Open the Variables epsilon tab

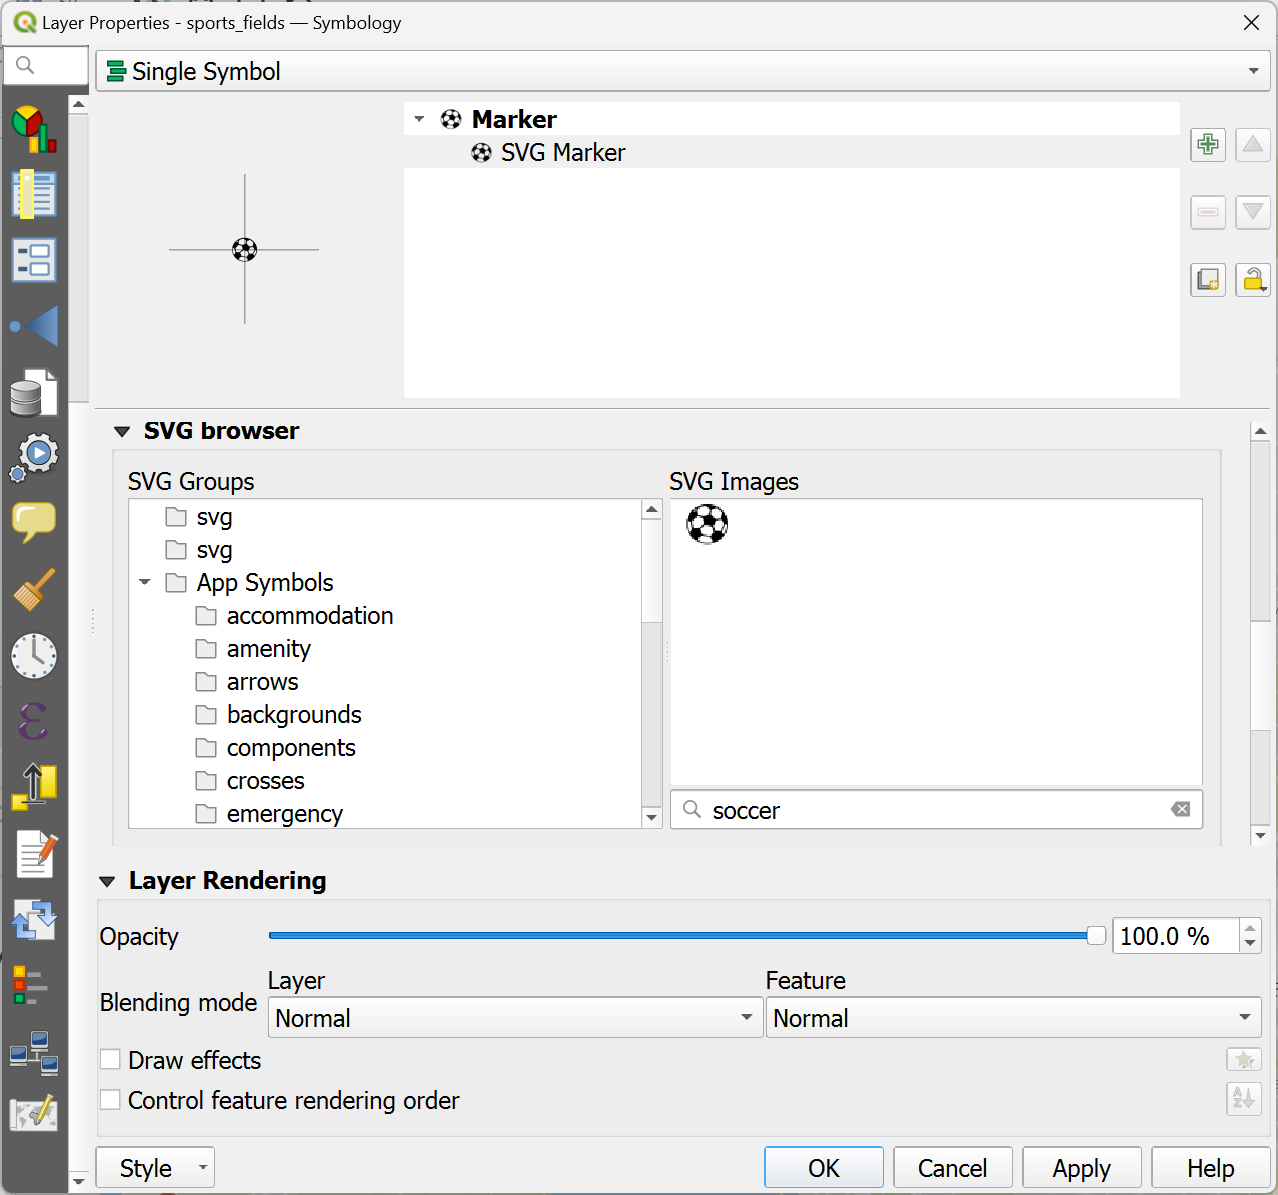(x=34, y=721)
